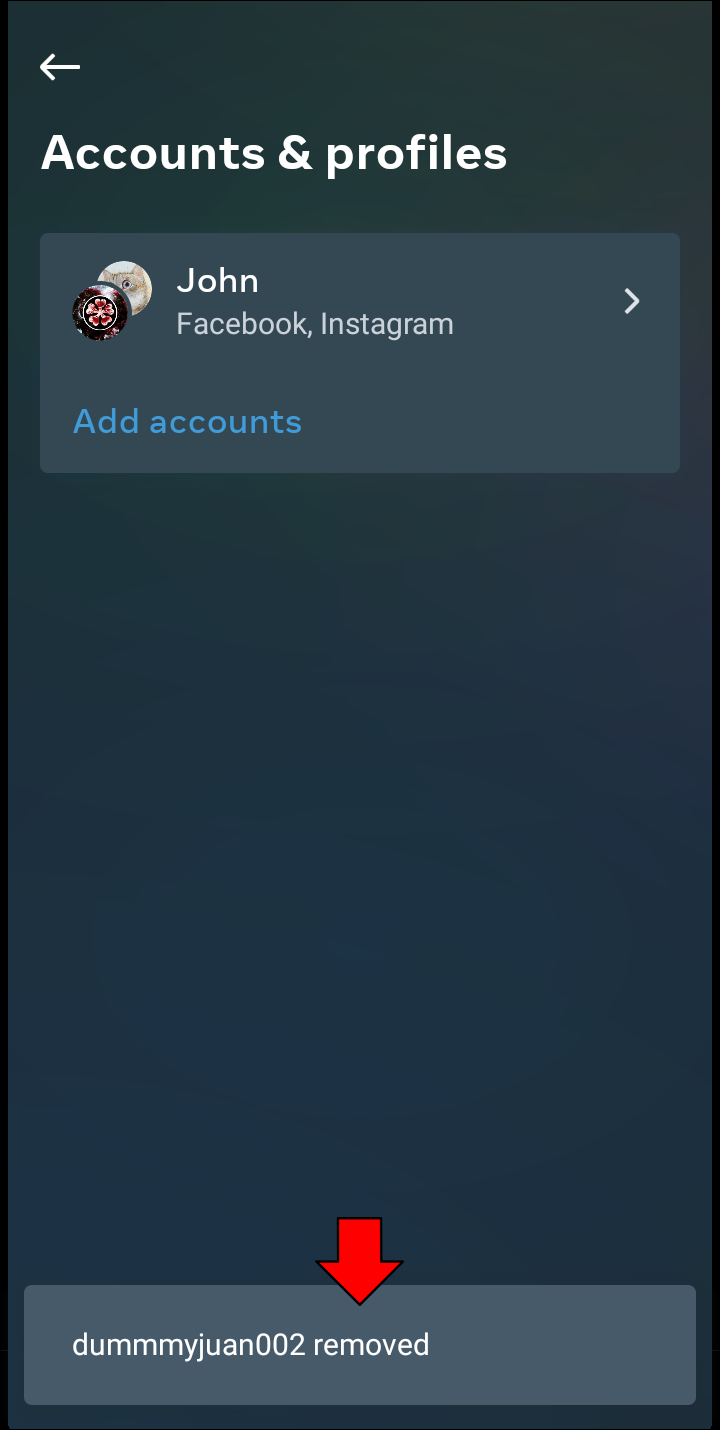
Task: Tap the word Add in Add accounts
Action: point(106,421)
